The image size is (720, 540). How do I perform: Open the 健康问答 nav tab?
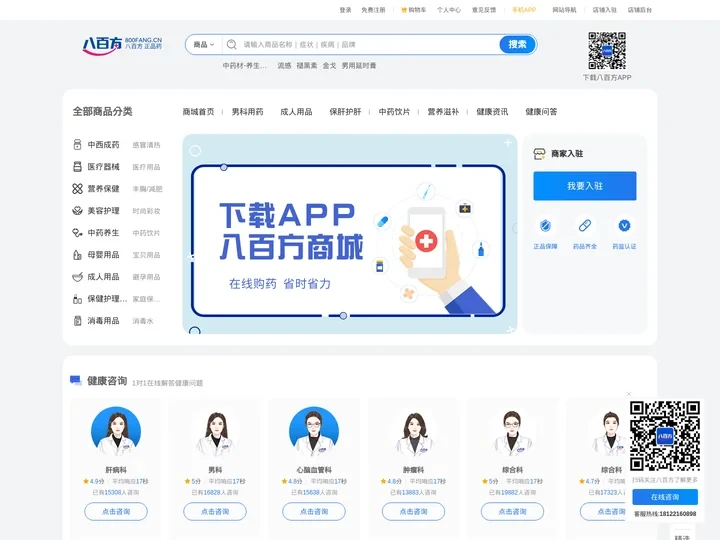(x=541, y=112)
